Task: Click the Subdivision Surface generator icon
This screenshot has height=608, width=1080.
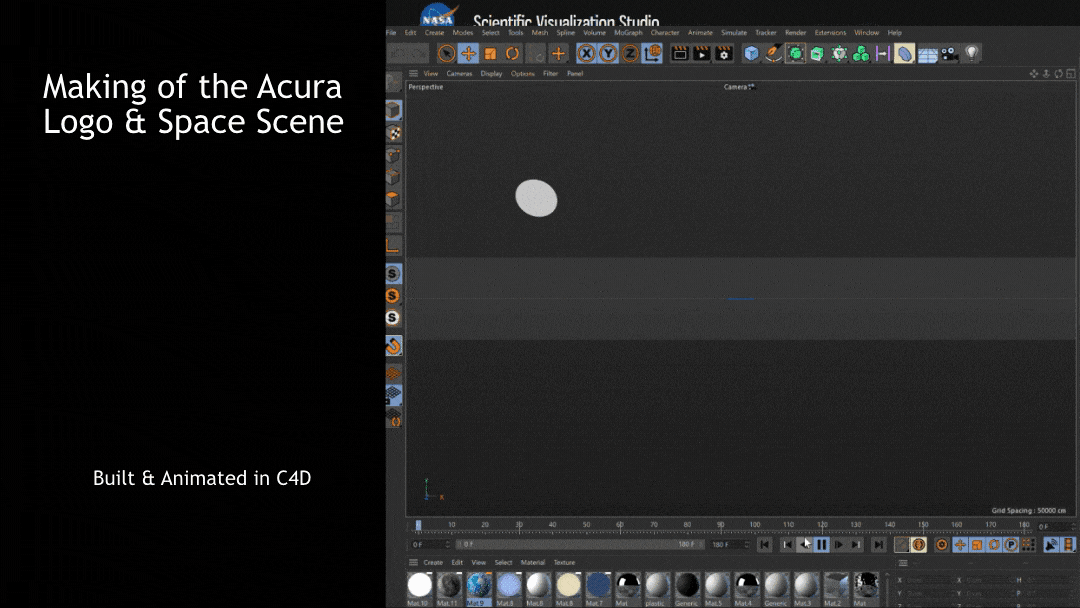Action: pyautogui.click(x=796, y=54)
